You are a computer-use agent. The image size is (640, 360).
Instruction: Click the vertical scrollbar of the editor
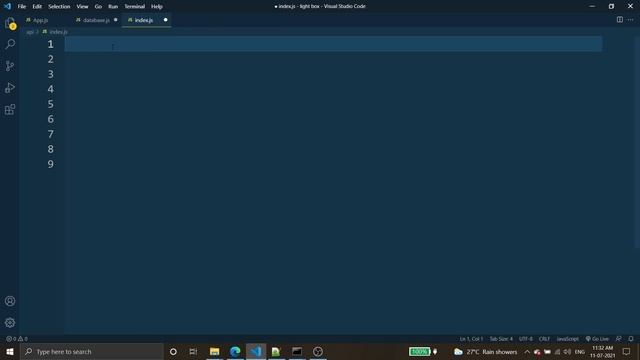(x=637, y=142)
